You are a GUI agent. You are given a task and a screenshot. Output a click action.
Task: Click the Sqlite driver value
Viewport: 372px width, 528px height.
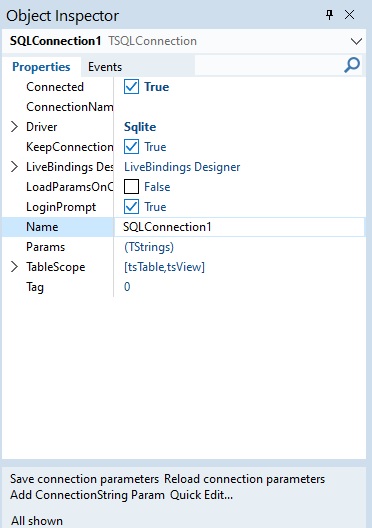point(140,127)
